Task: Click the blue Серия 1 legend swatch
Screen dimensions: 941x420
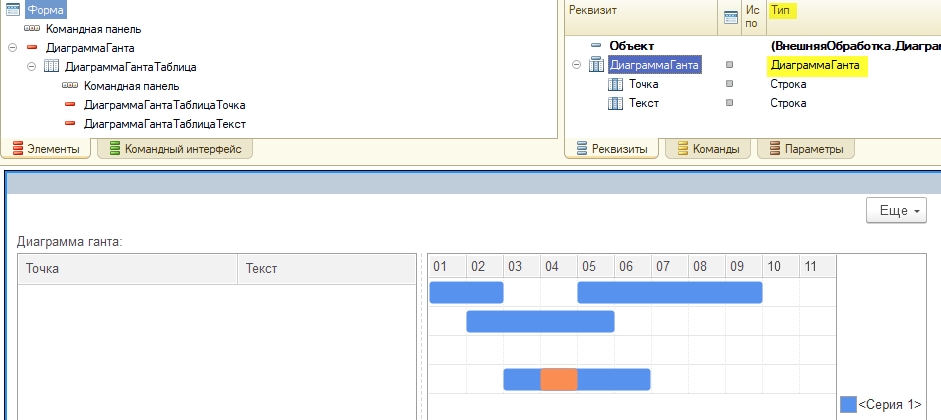Action: click(x=848, y=404)
